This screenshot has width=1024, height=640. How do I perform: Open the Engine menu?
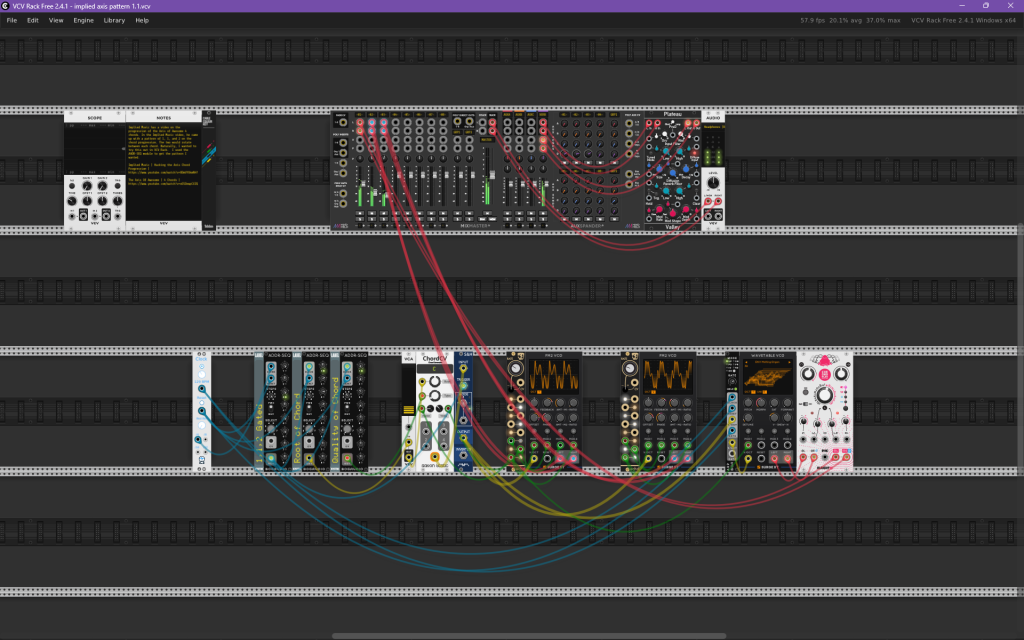click(84, 20)
